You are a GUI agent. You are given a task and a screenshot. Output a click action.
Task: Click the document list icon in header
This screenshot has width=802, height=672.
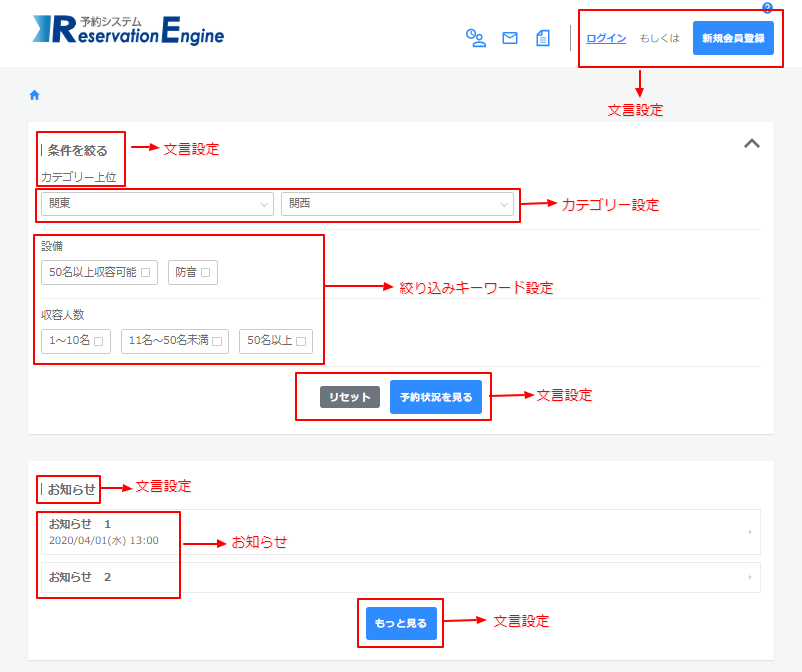[x=543, y=38]
